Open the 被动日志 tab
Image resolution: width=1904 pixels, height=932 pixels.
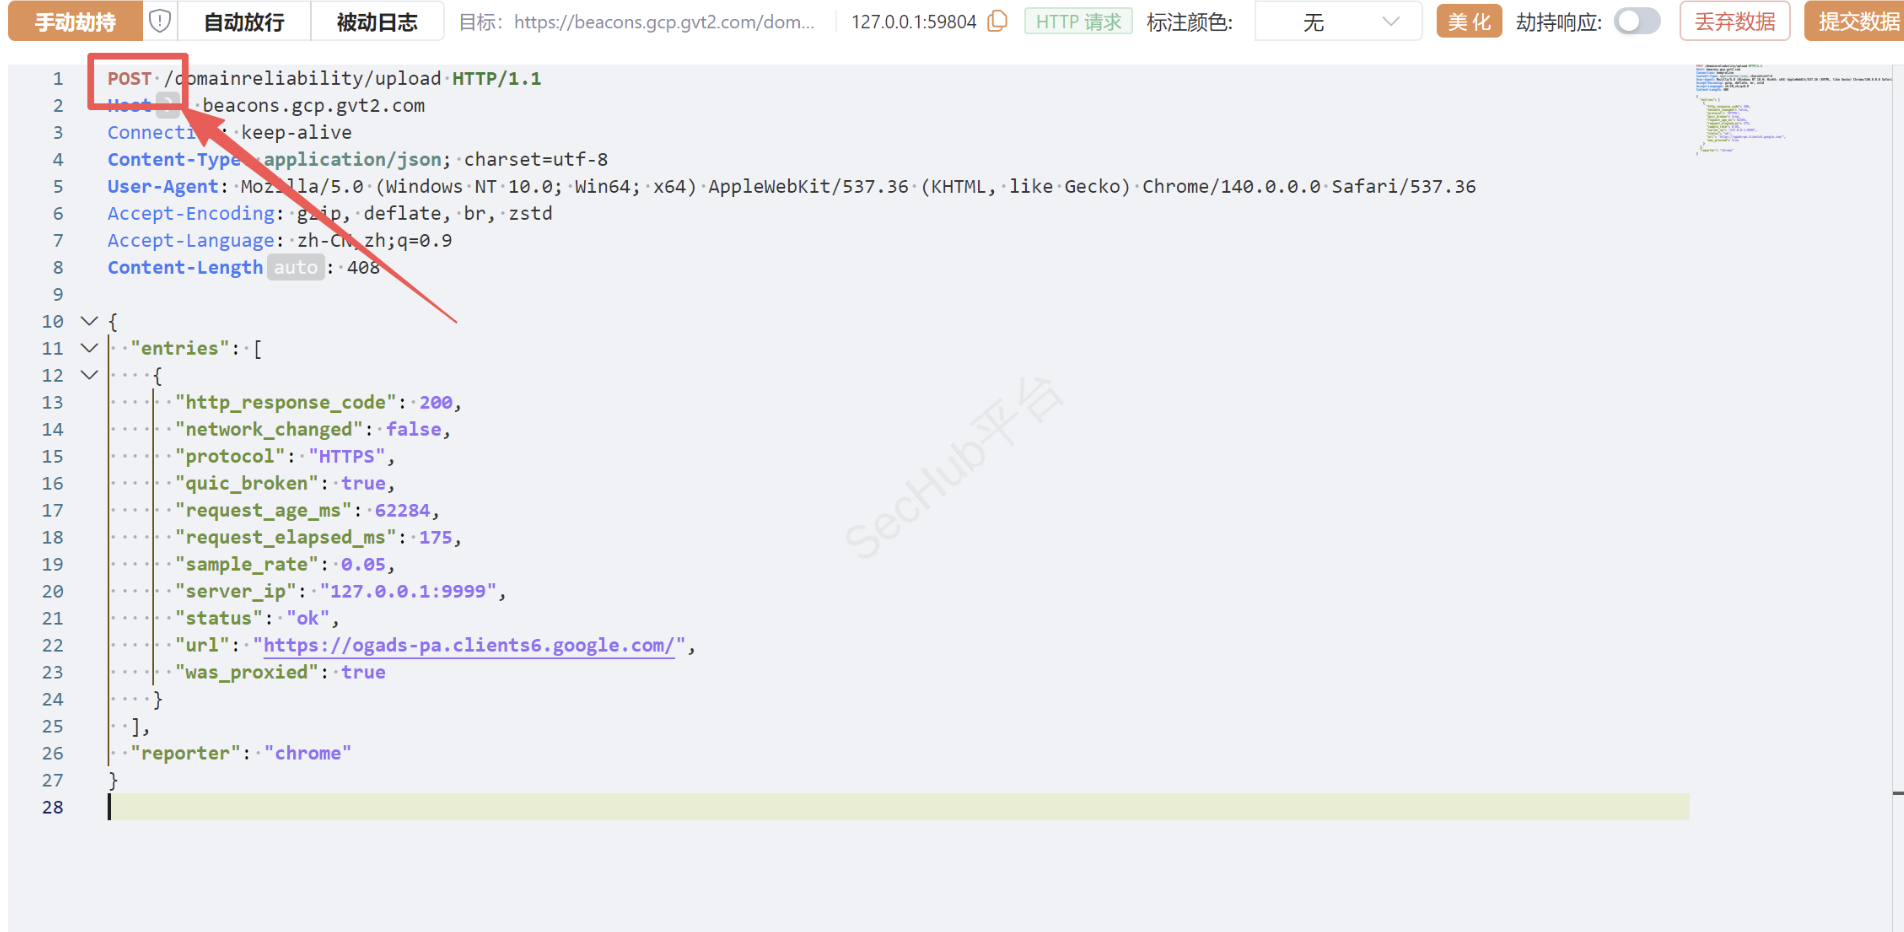click(x=377, y=22)
